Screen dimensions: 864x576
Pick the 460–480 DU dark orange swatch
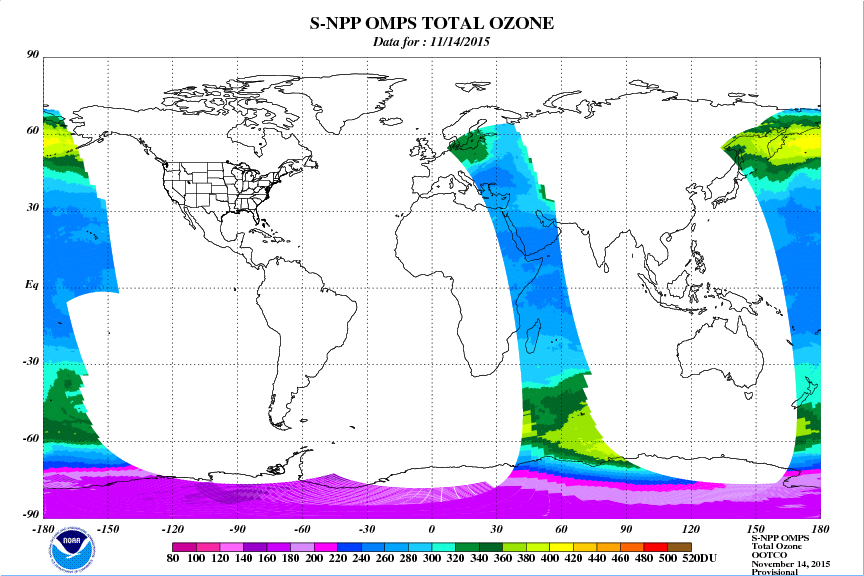point(633,547)
